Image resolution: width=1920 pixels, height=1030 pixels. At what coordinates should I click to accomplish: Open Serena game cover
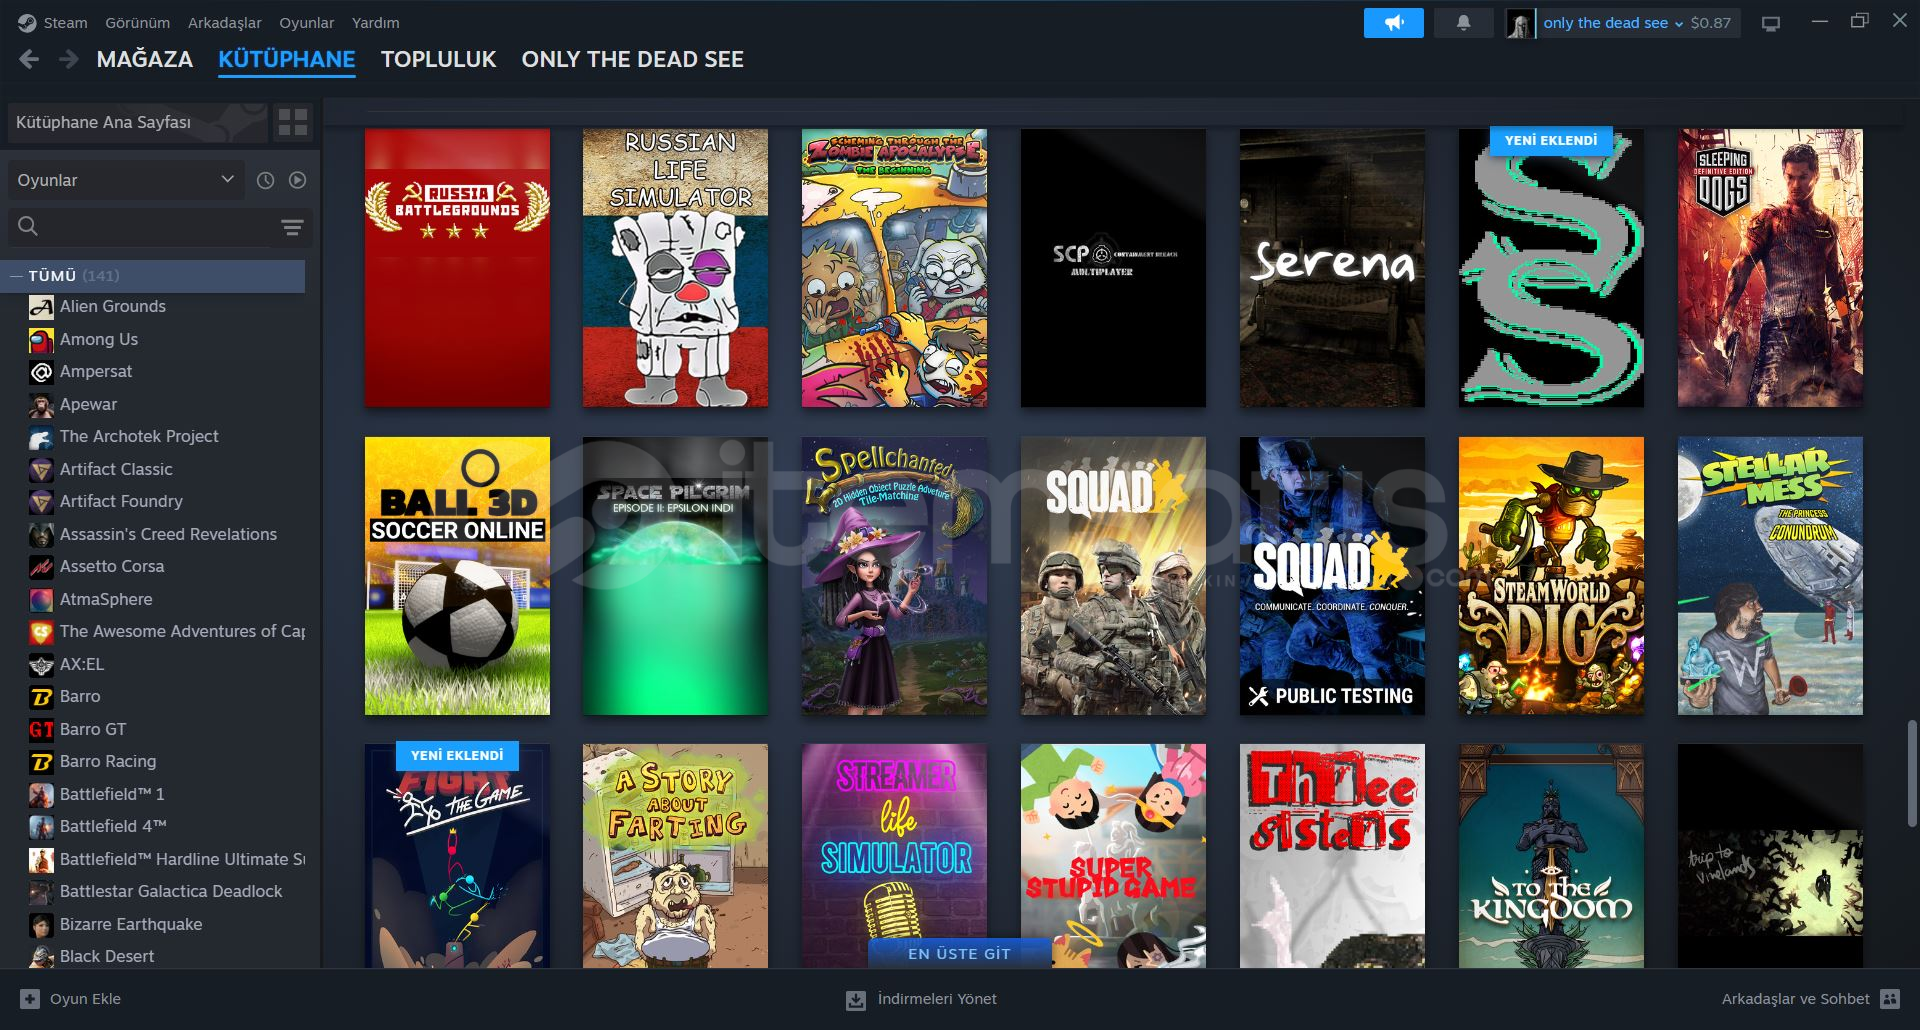pos(1332,268)
